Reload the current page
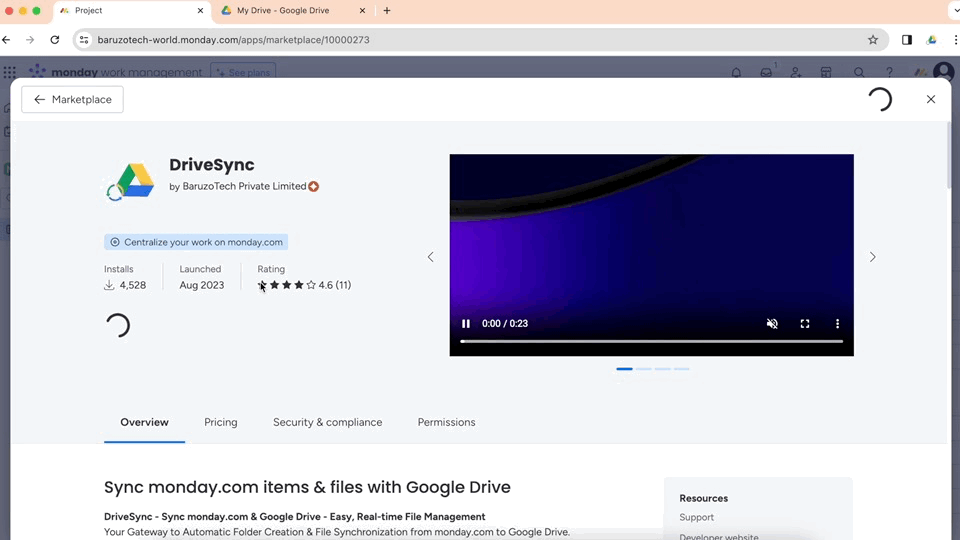 [54, 40]
